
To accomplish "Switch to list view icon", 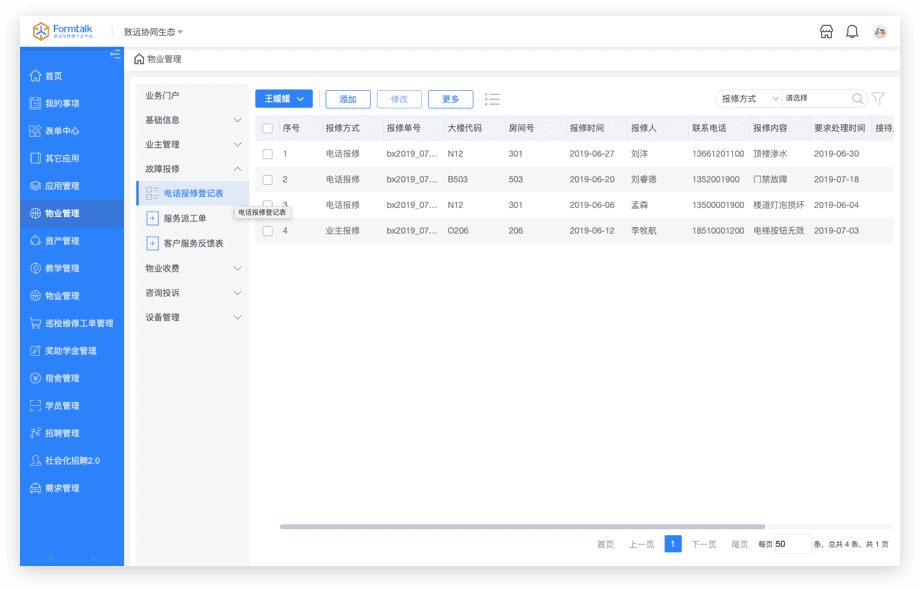I will point(492,99).
